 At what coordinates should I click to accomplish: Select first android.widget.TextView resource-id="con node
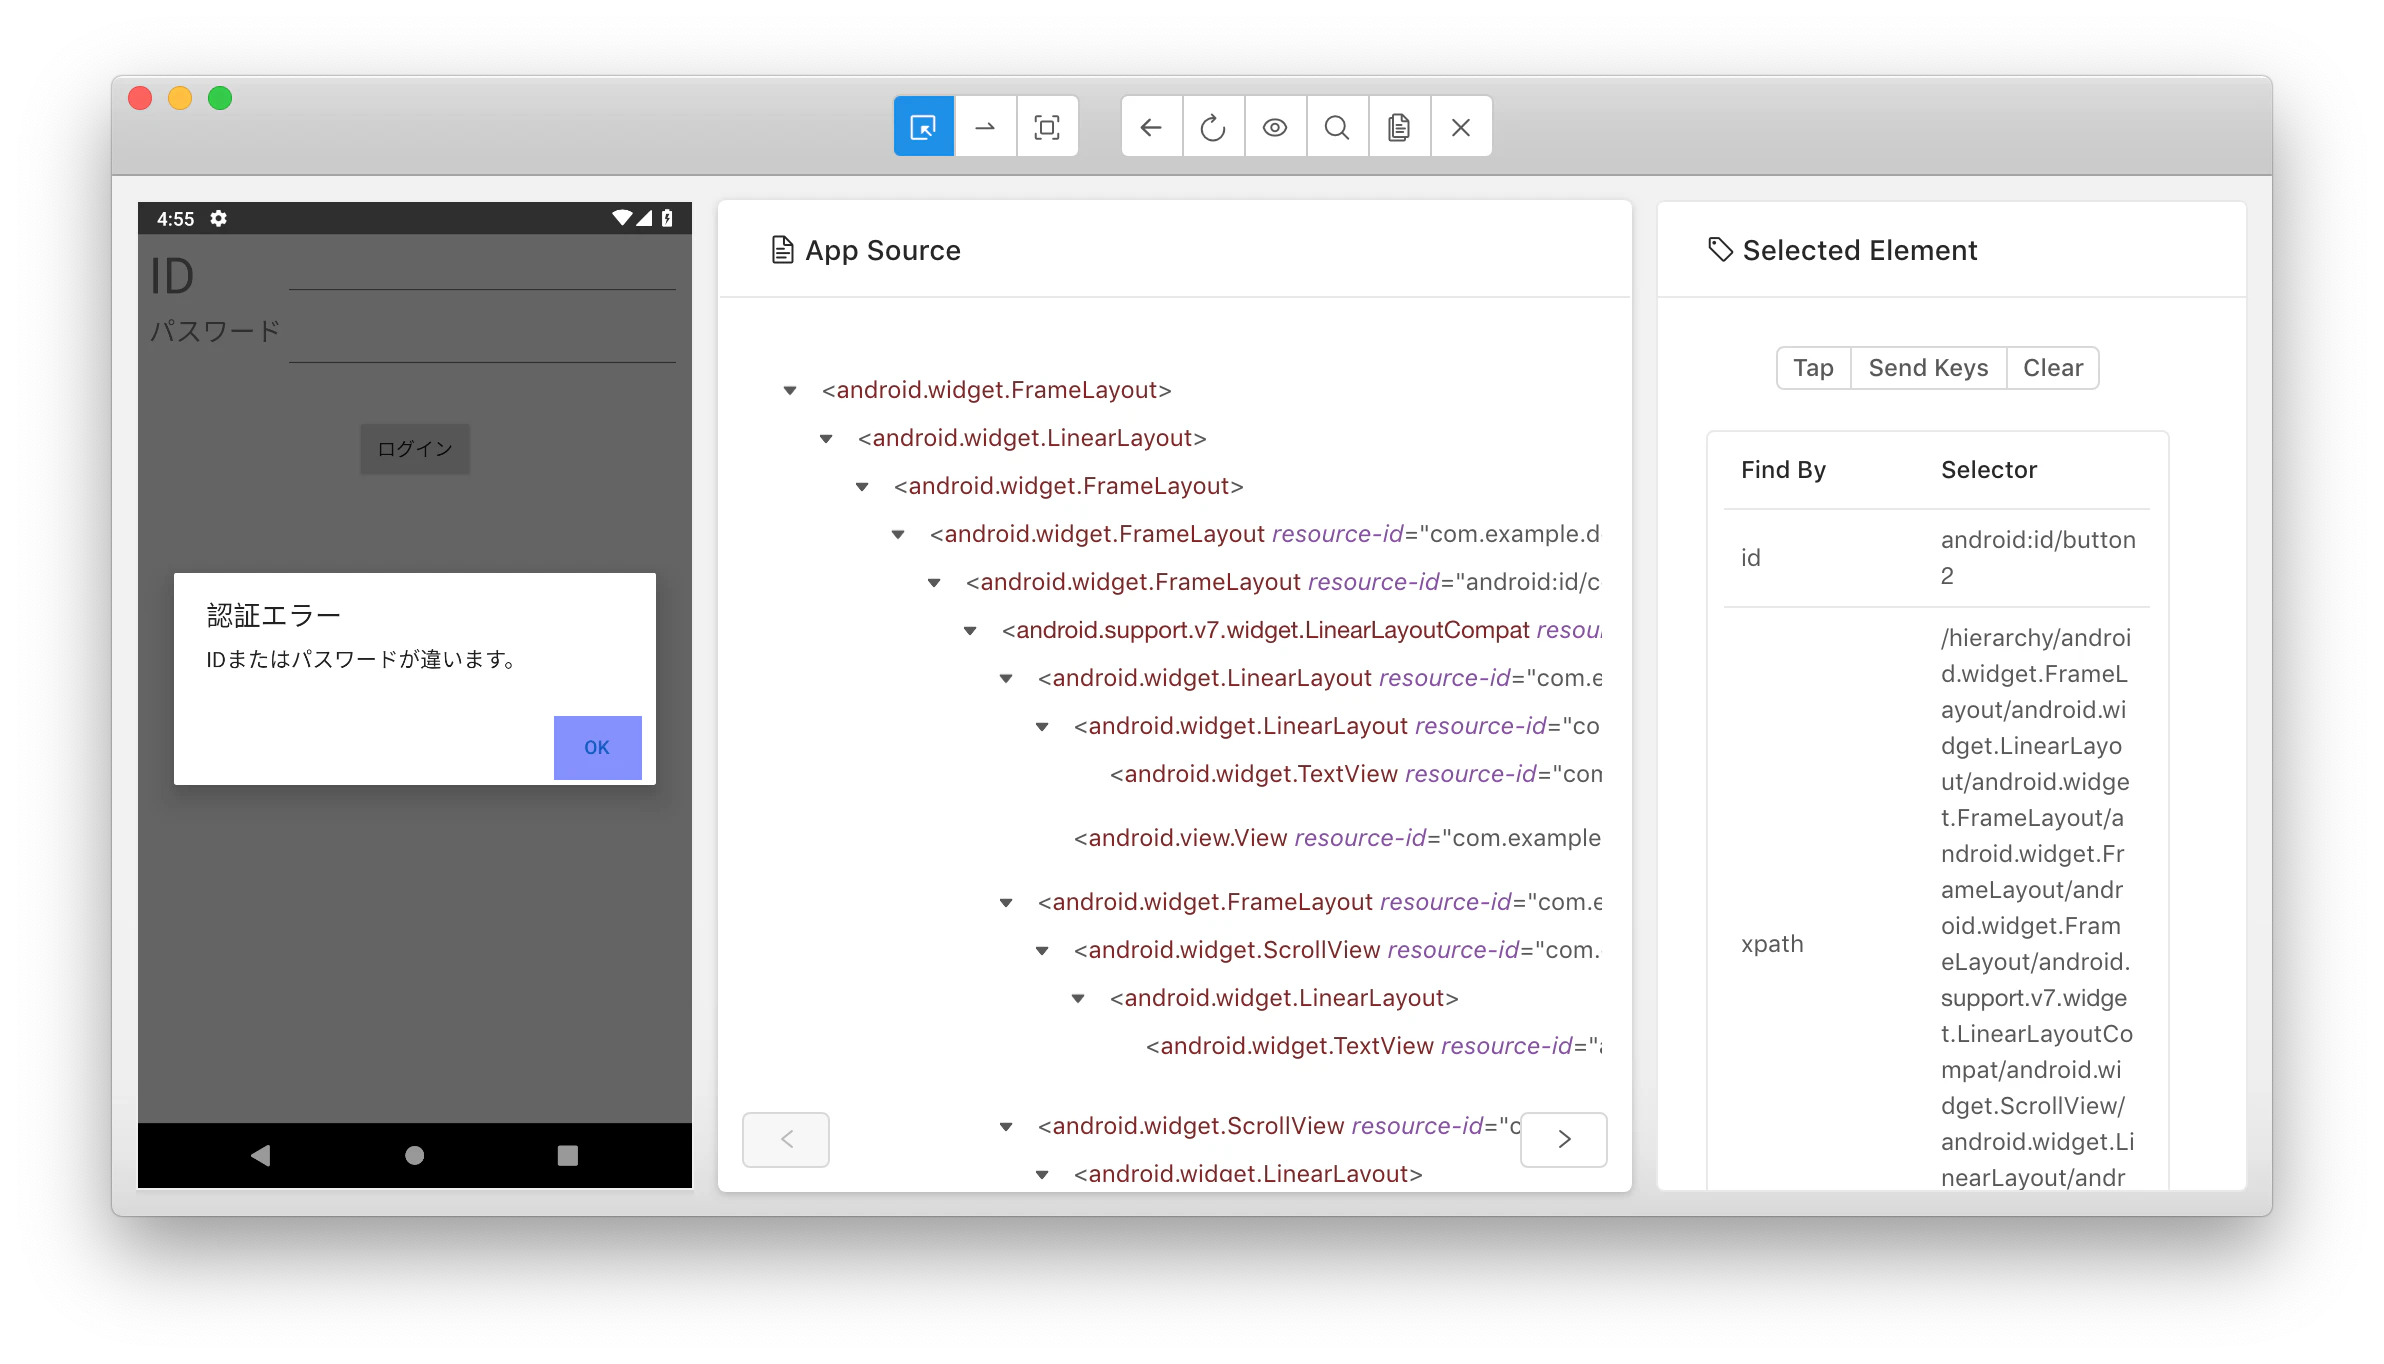(x=1356, y=774)
